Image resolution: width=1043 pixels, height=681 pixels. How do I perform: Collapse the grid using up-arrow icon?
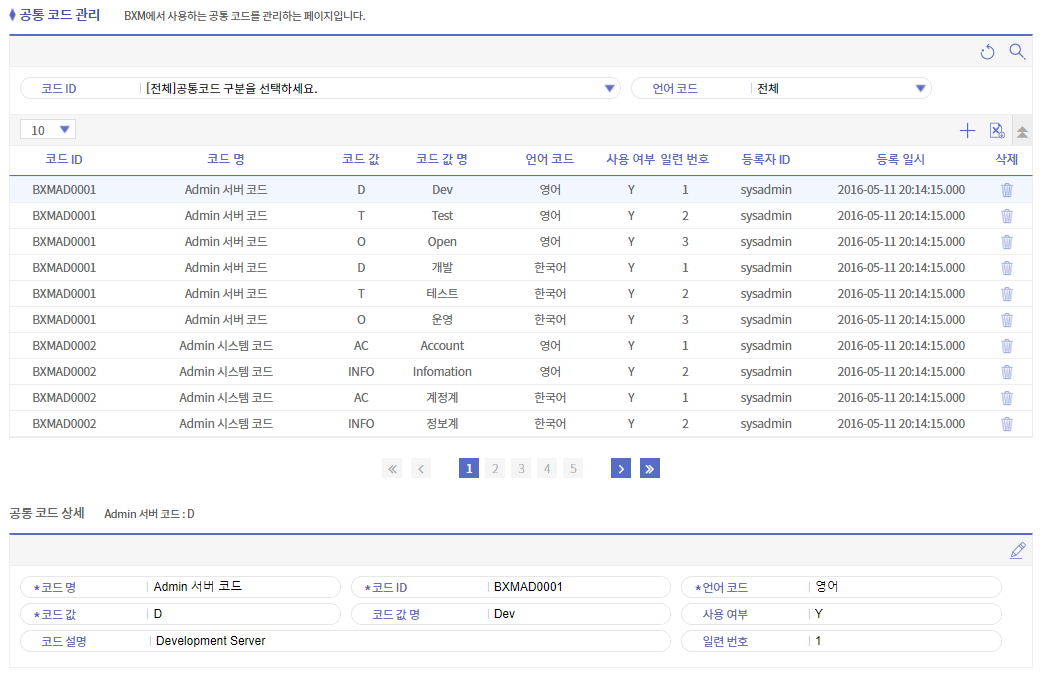(1022, 131)
